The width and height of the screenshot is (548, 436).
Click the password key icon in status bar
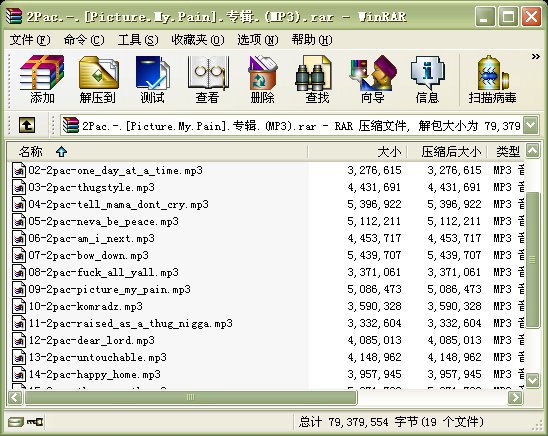pyautogui.click(x=35, y=422)
